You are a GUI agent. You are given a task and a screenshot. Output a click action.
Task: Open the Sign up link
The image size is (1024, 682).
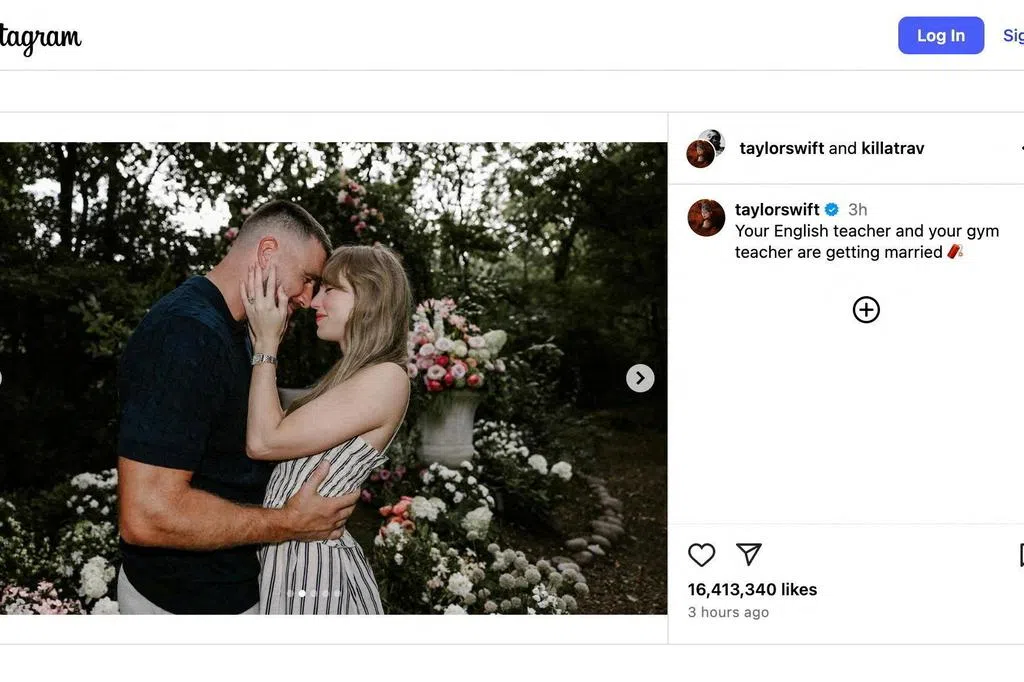[x=1012, y=36]
